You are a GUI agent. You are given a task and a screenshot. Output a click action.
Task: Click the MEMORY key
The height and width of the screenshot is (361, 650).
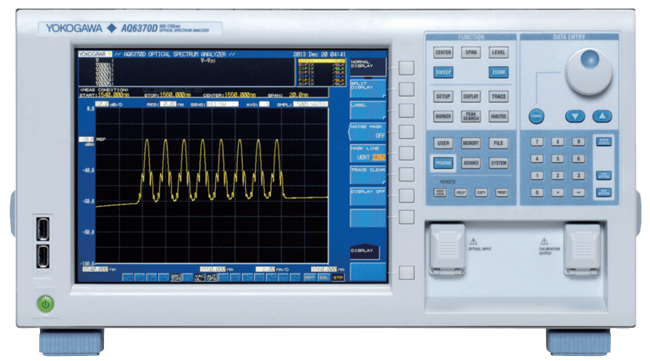point(471,143)
